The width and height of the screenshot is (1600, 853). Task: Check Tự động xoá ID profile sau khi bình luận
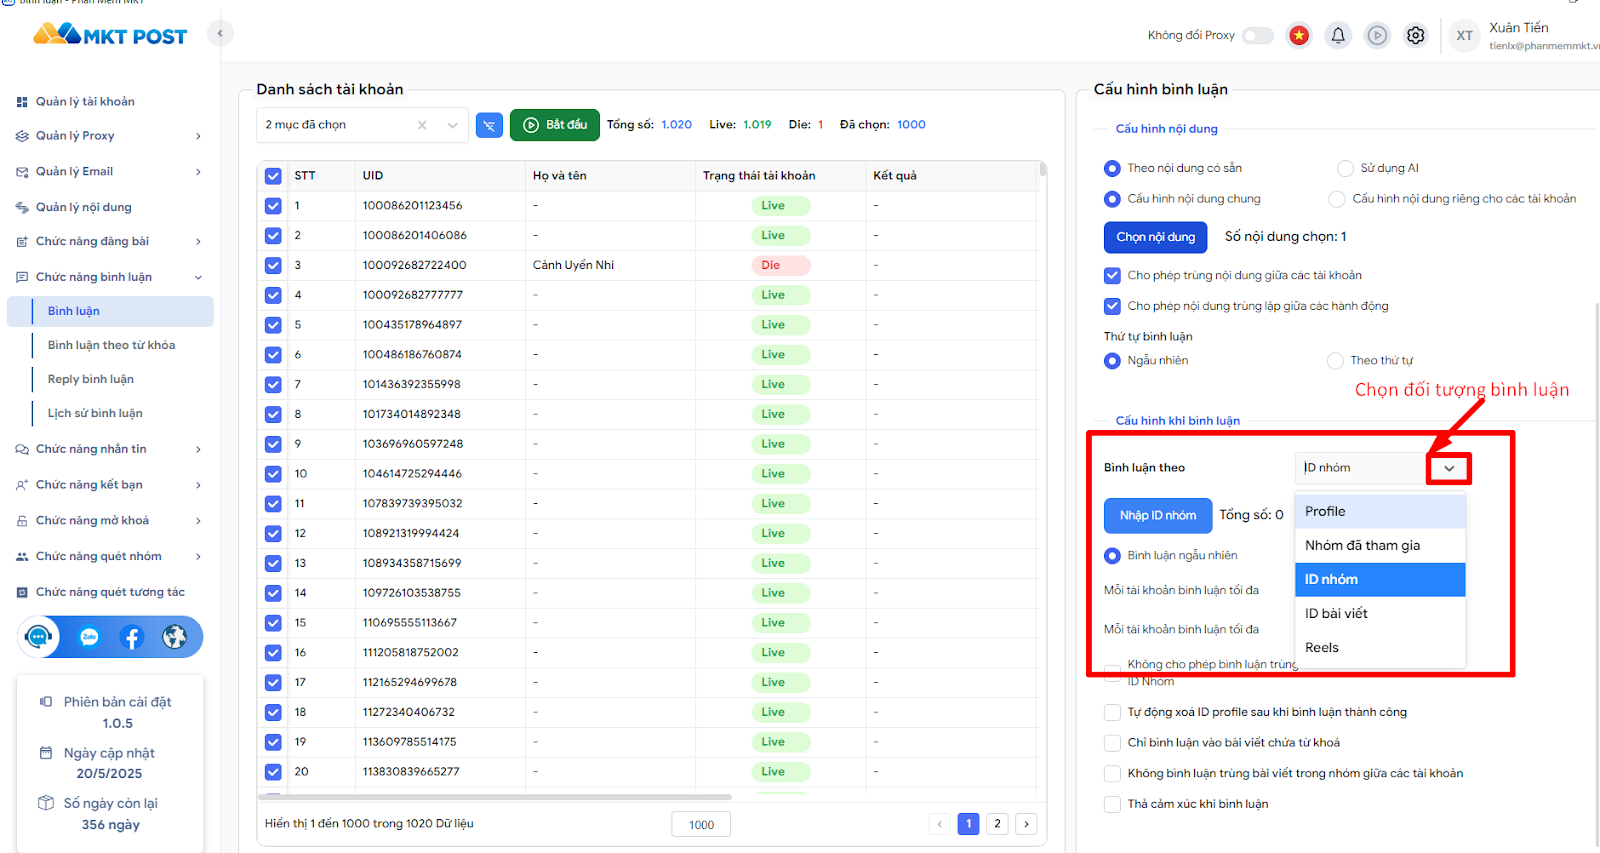point(1112,713)
